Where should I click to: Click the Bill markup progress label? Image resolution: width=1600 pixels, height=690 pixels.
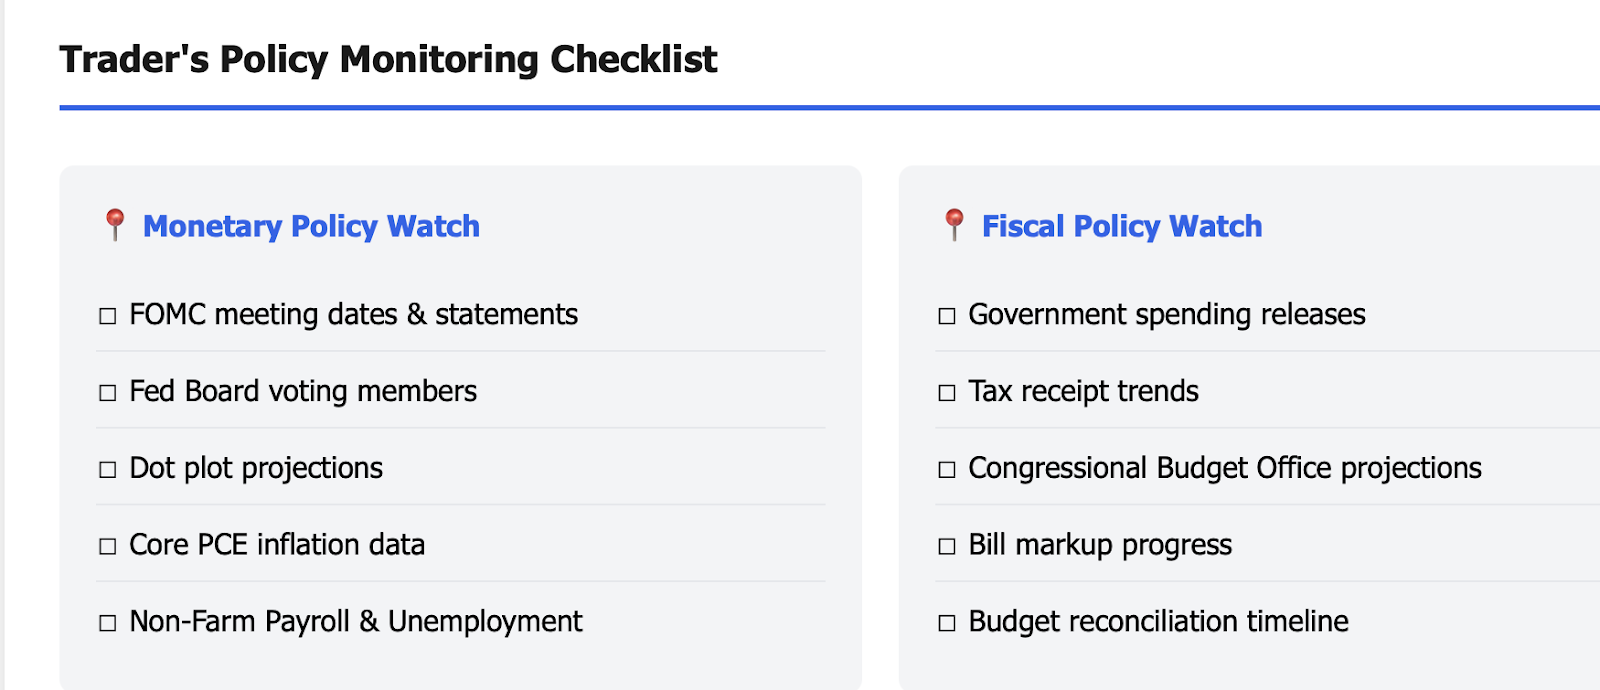click(x=1100, y=545)
